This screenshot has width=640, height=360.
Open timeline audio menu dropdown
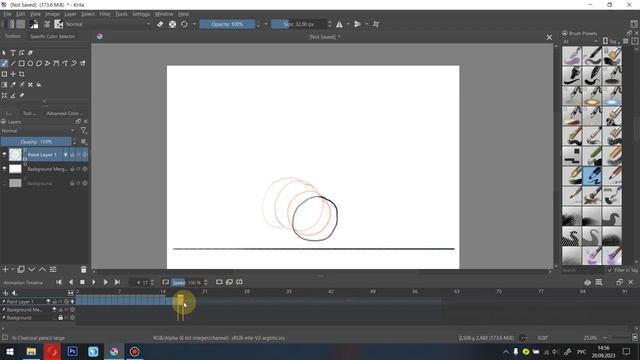pyautogui.click(x=14, y=293)
